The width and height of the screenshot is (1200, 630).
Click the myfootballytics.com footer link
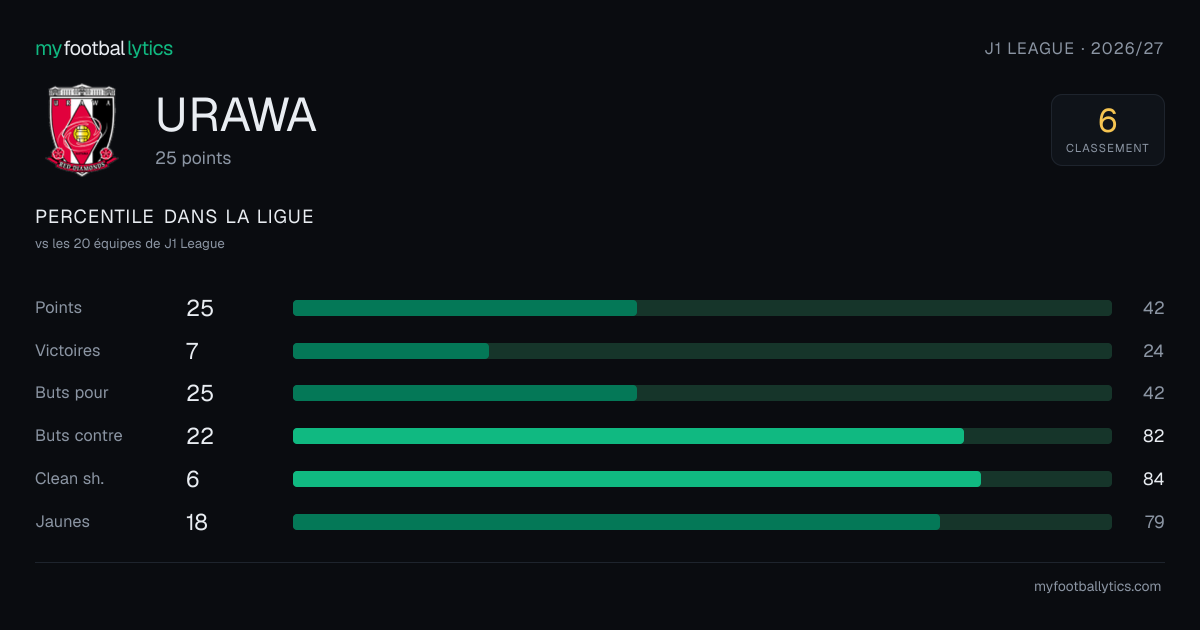(1098, 587)
